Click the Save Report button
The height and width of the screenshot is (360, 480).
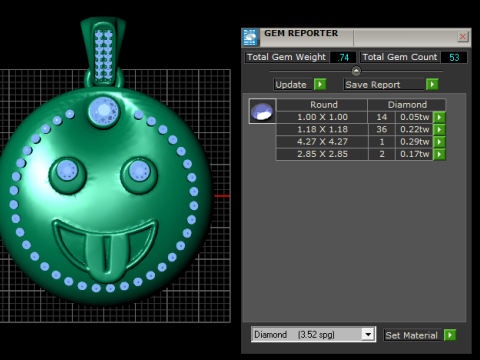pos(384,85)
